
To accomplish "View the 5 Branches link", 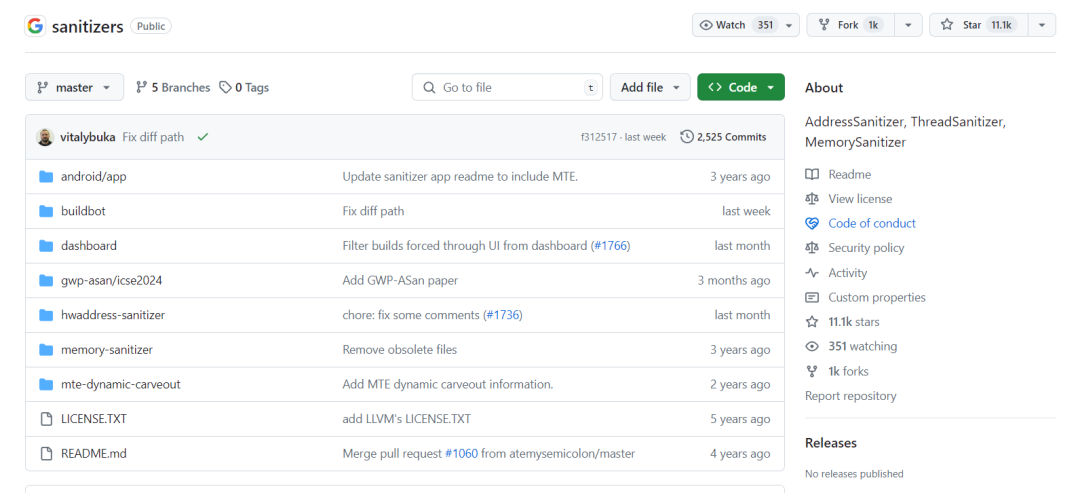I will pos(173,87).
